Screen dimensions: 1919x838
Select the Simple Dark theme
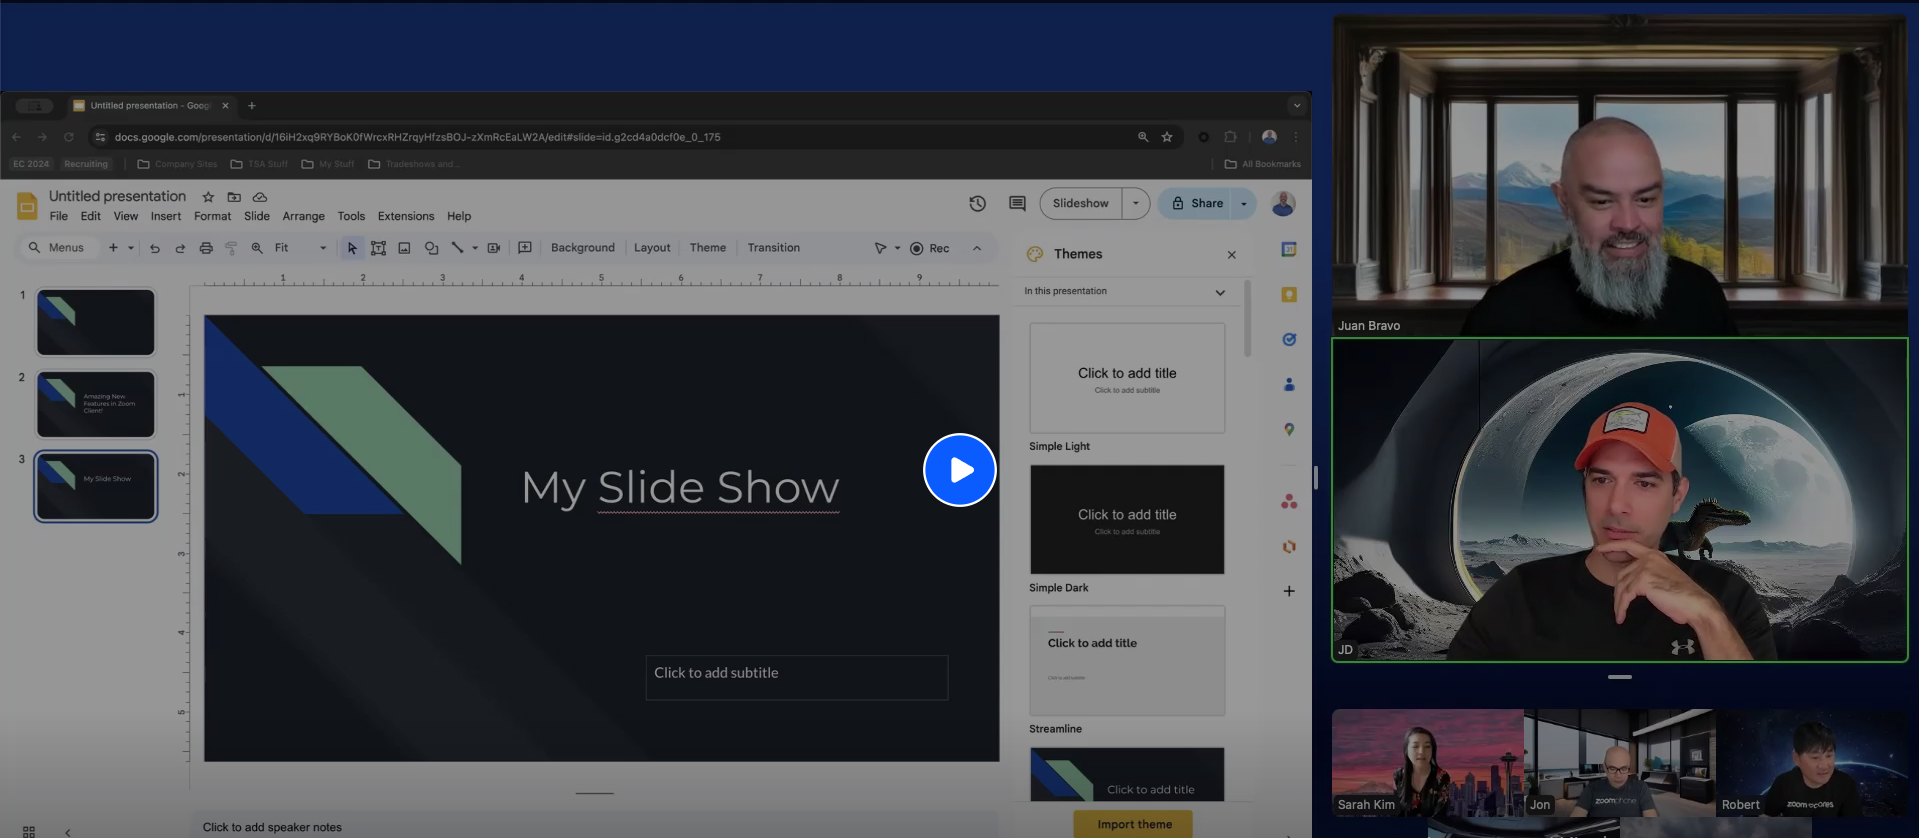click(1127, 519)
